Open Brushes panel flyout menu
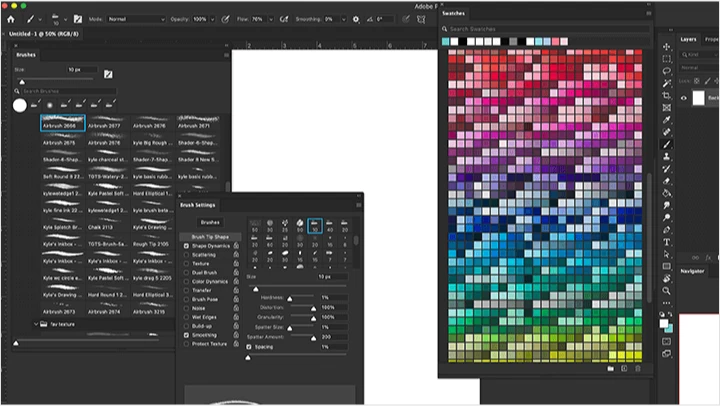Screen dimensions: 720x406 (x=226, y=55)
